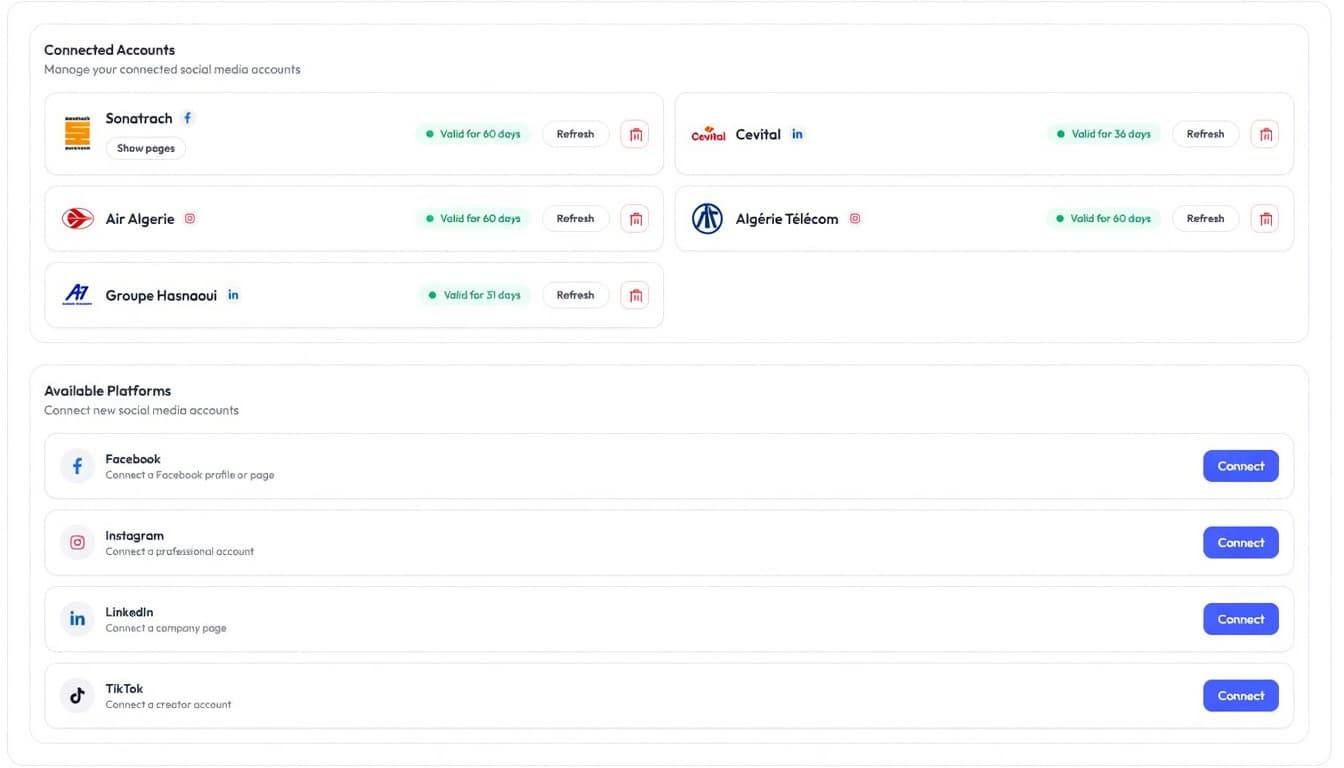Click the Algérie Télécom logo
This screenshot has width=1344, height=768.
point(707,218)
